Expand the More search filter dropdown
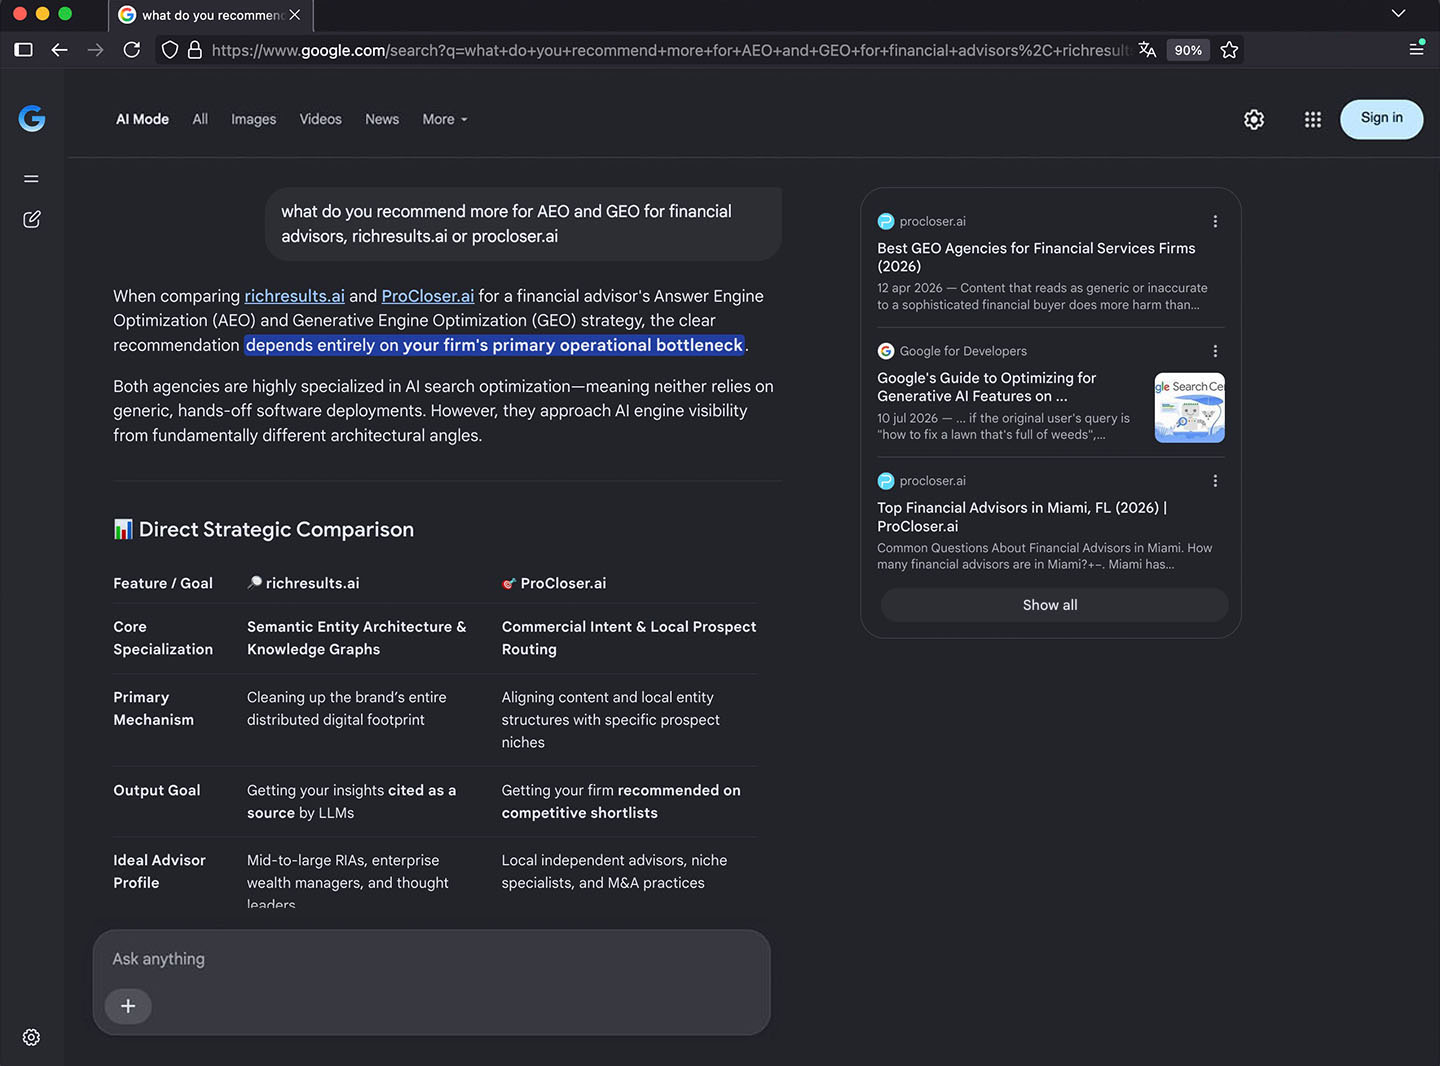 coord(445,119)
